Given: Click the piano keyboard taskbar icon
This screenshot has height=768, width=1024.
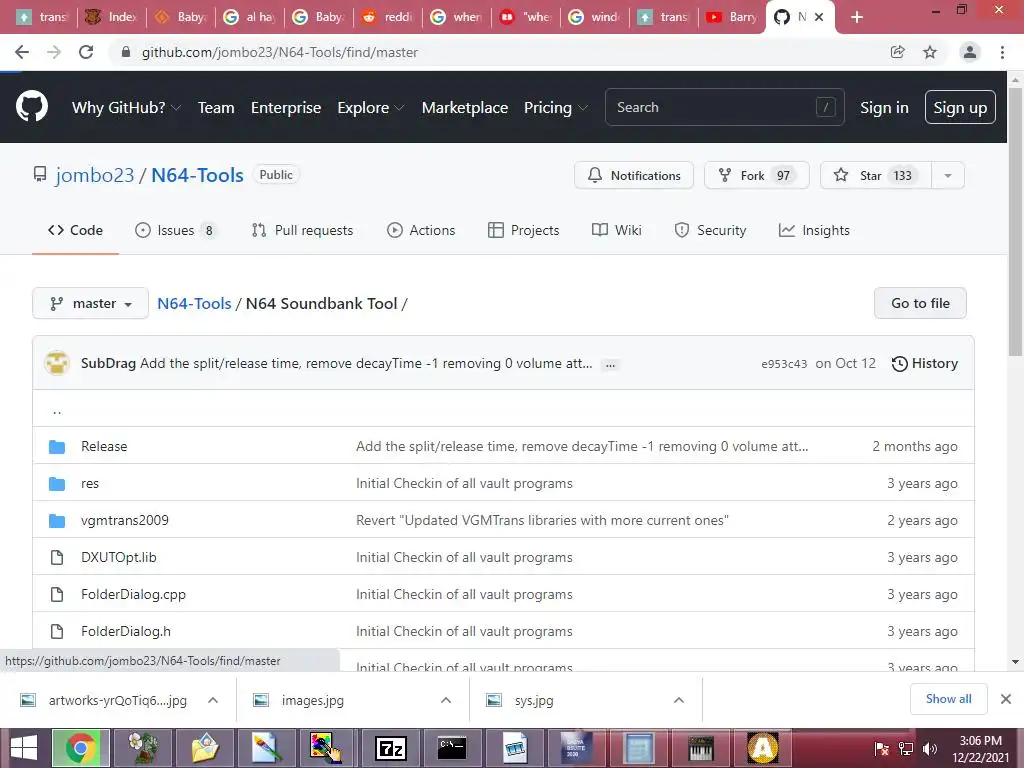Looking at the screenshot, I should tap(701, 748).
